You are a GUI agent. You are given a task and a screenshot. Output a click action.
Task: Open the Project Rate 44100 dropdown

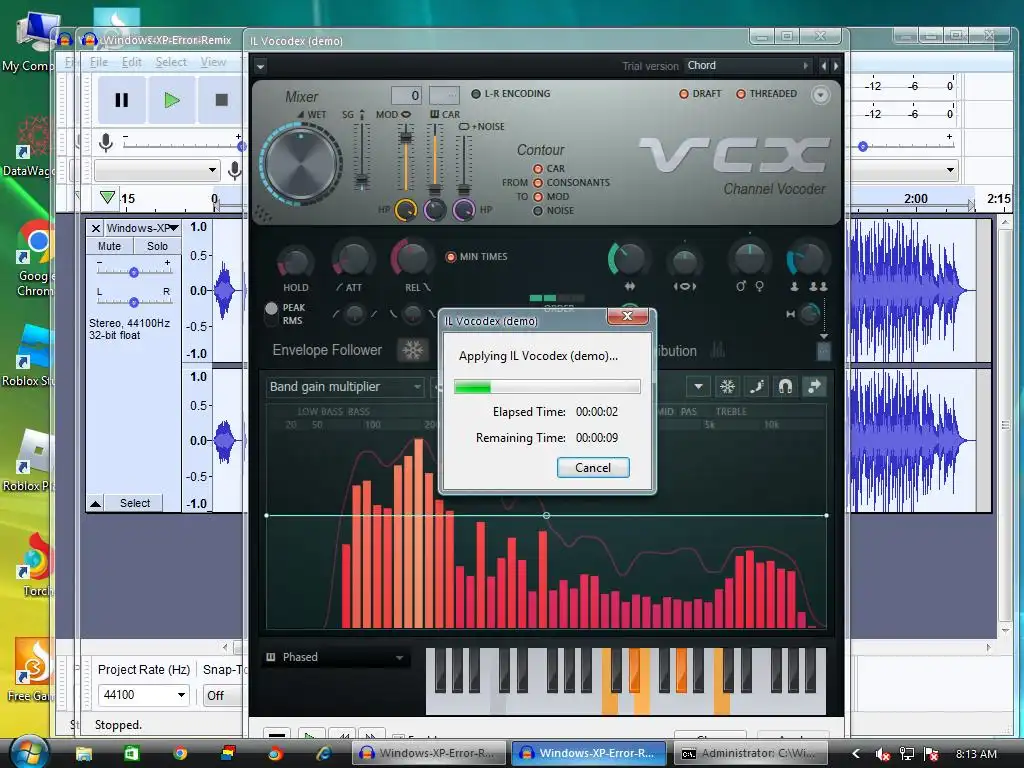coord(143,695)
